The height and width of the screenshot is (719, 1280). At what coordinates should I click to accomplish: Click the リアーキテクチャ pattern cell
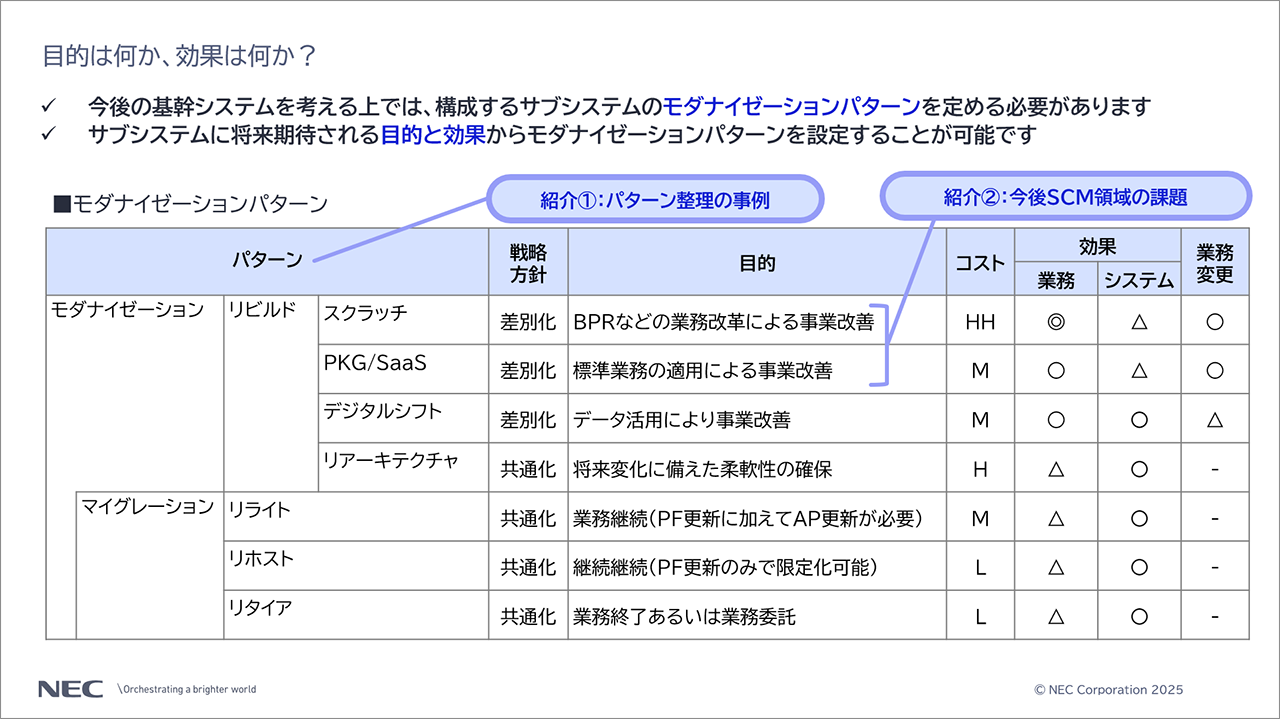391,461
